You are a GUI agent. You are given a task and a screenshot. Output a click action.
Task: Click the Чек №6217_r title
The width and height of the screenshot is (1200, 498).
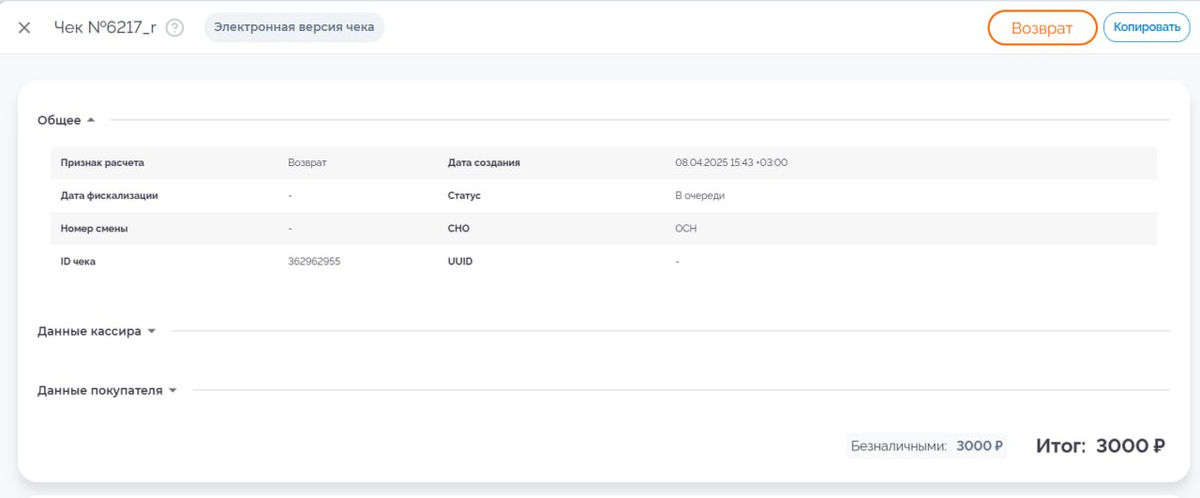(104, 28)
